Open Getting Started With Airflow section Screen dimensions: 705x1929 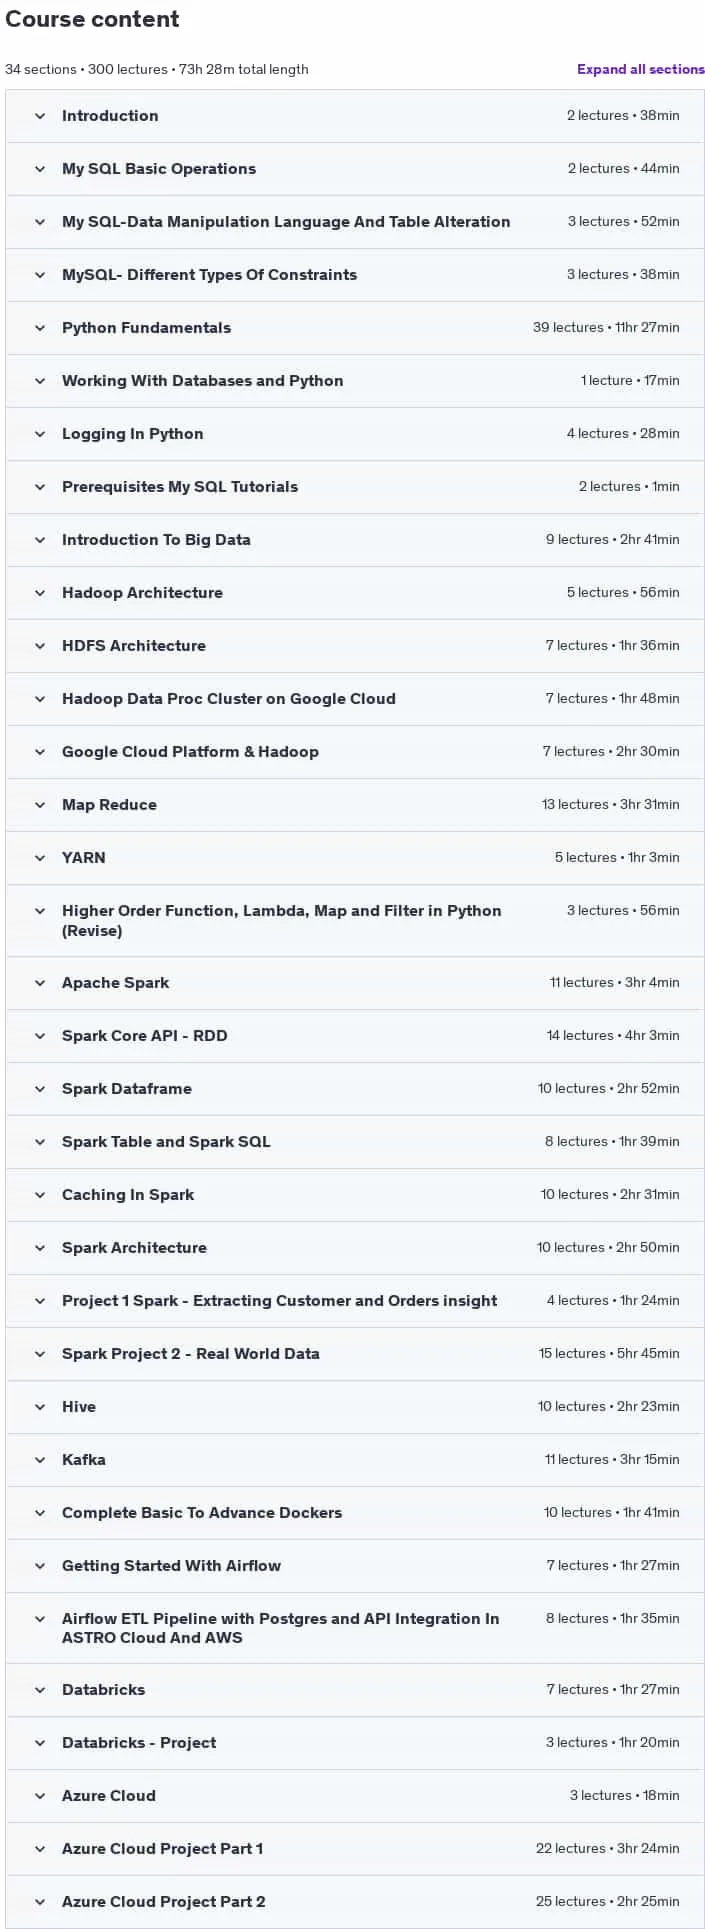tap(355, 1566)
